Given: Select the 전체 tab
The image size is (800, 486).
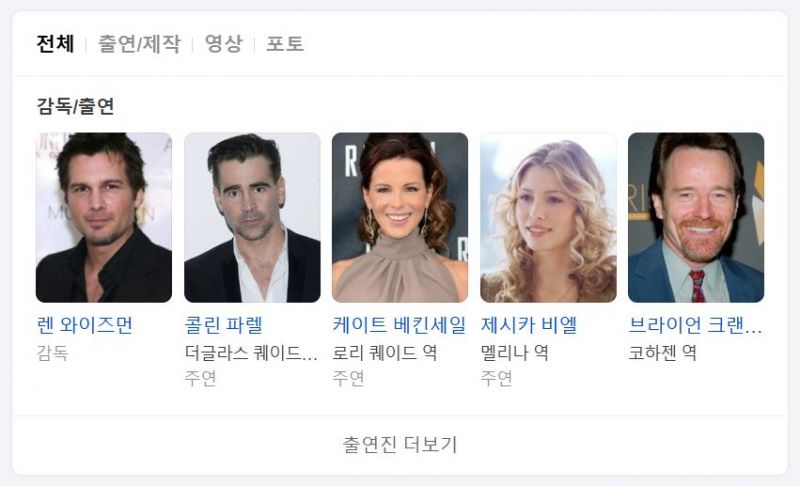Looking at the screenshot, I should click(x=55, y=44).
